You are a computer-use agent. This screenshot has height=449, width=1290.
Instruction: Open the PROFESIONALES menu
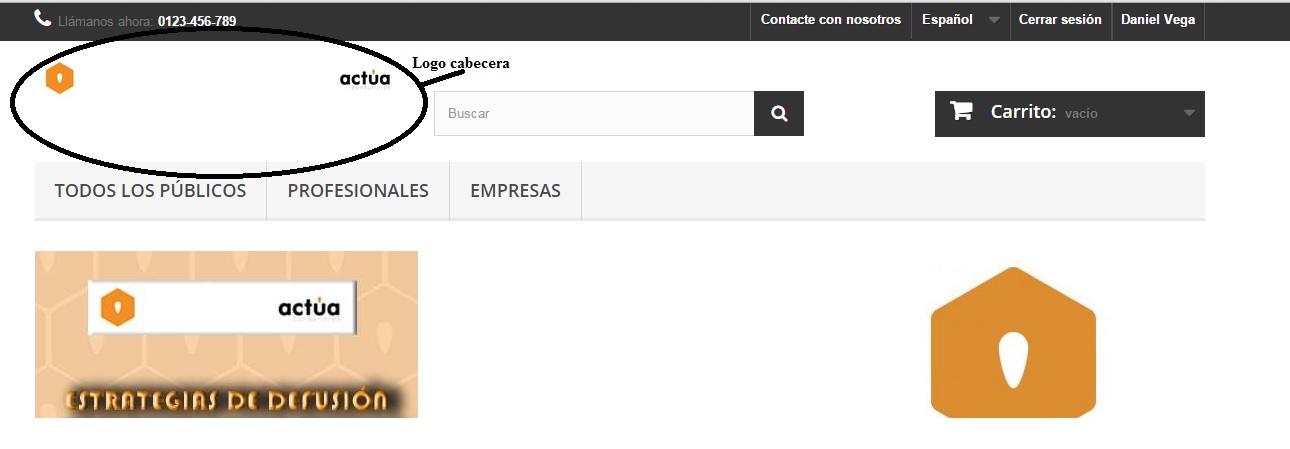tap(358, 190)
